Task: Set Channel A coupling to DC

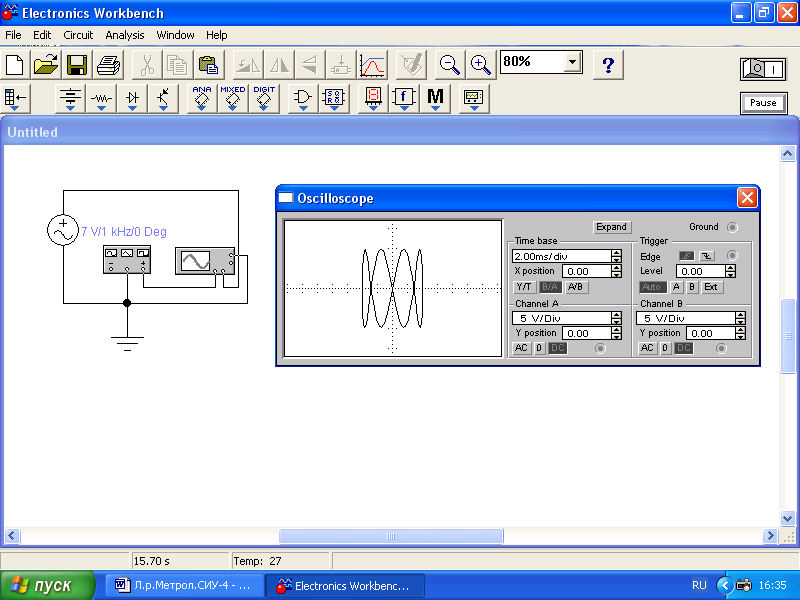Action: click(x=558, y=348)
